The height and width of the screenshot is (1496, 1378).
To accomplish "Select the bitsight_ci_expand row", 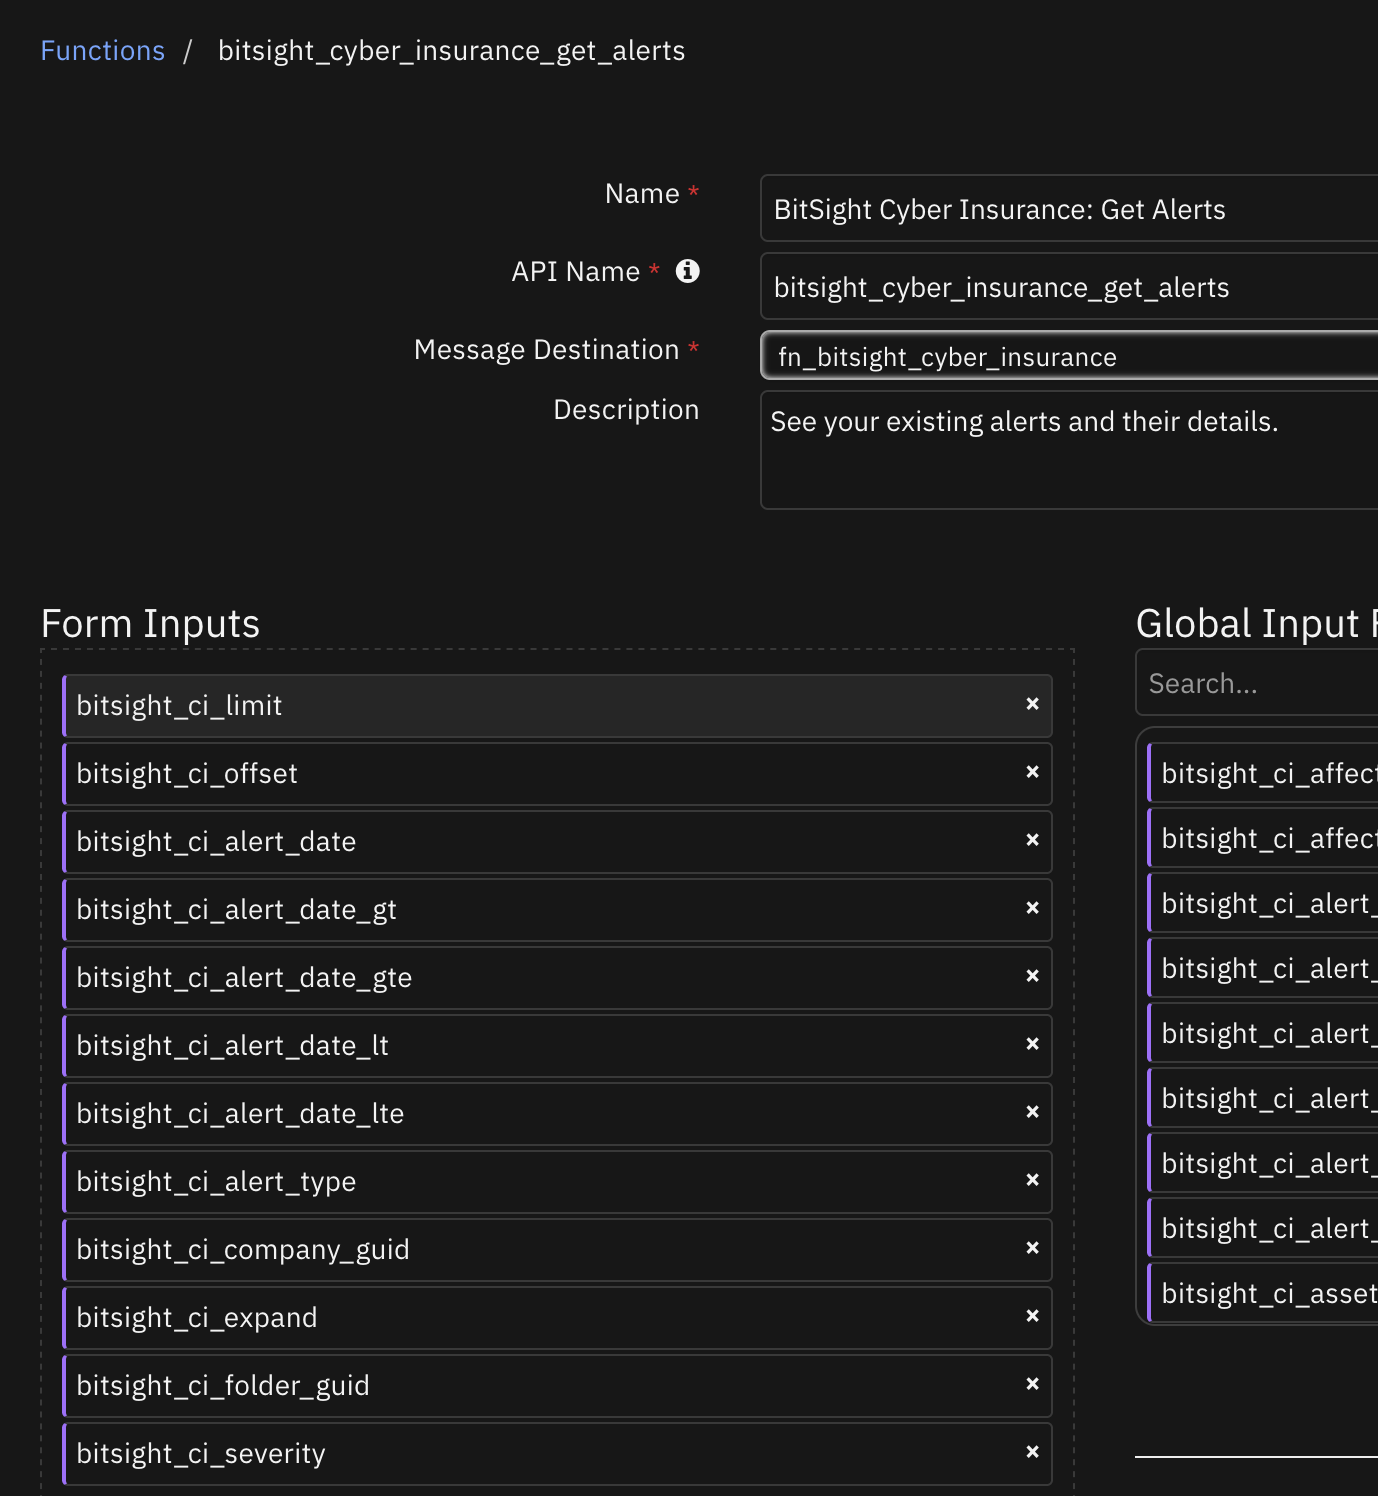I will point(557,1318).
